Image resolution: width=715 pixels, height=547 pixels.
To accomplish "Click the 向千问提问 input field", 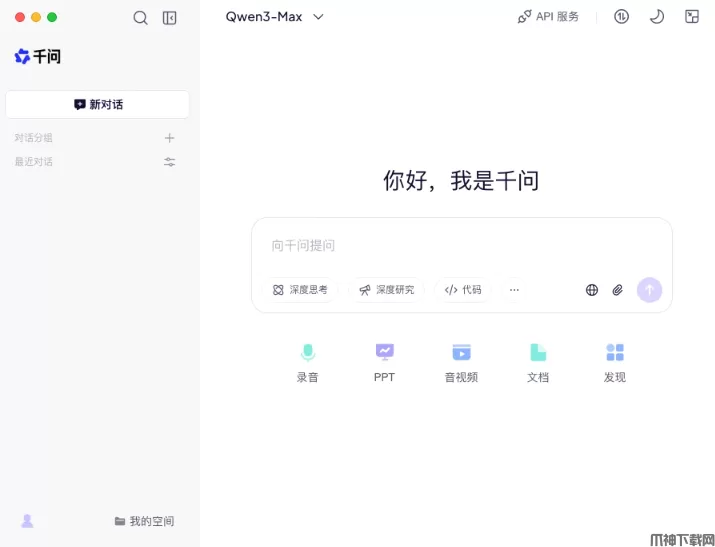I will click(x=460, y=245).
